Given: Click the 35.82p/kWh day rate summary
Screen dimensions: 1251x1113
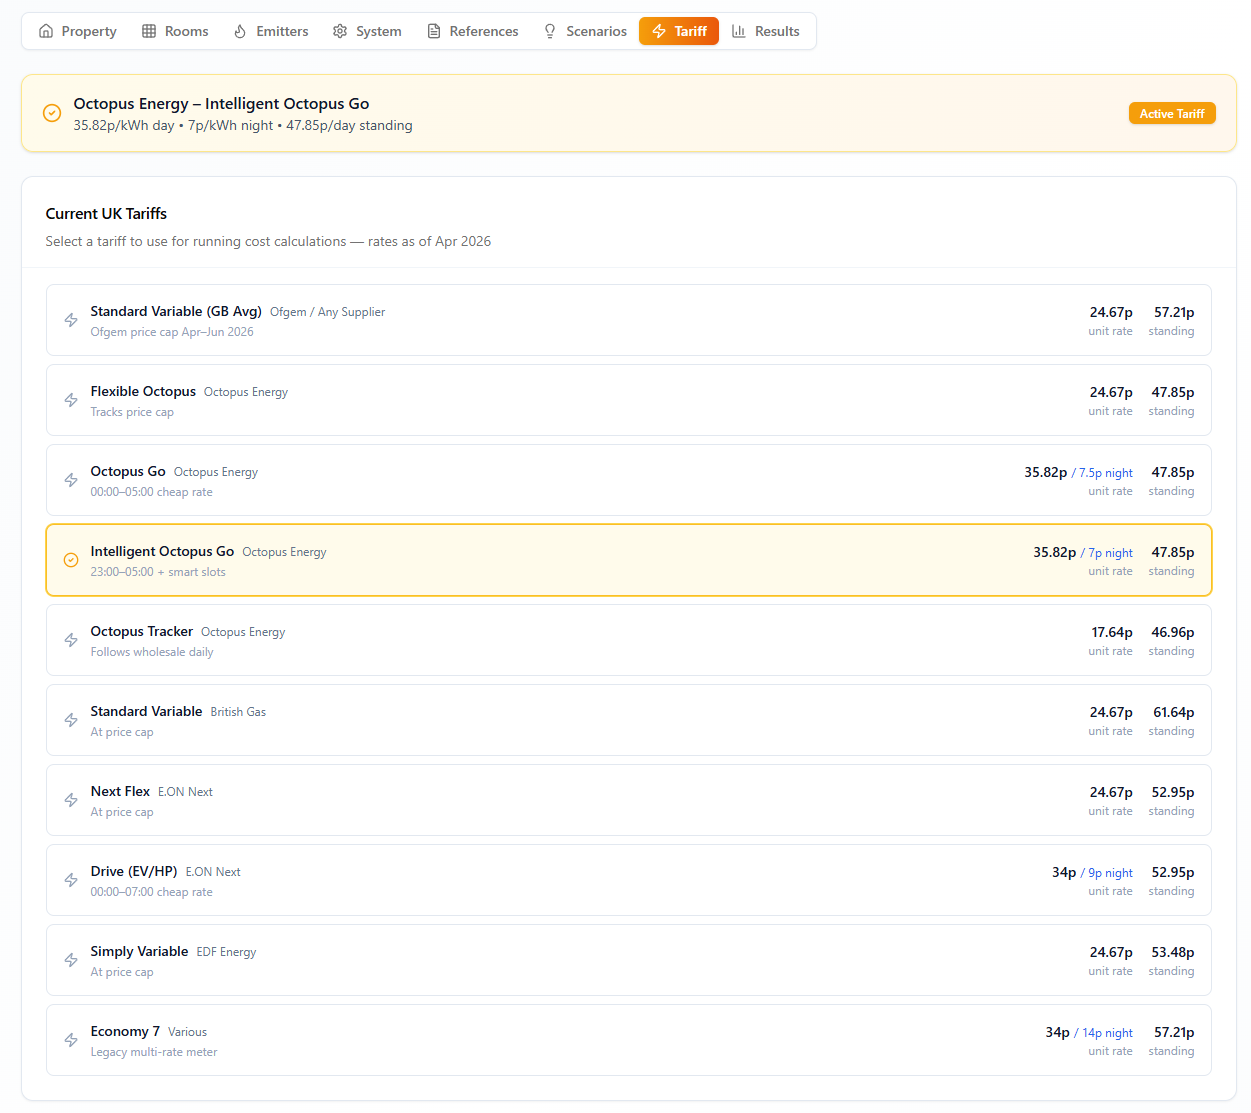Looking at the screenshot, I should [124, 126].
